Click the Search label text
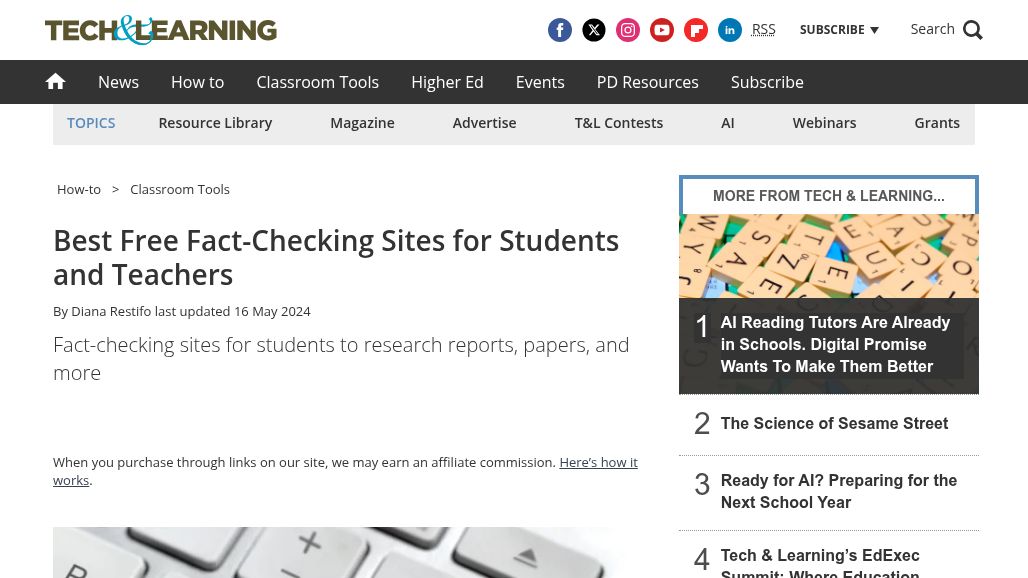1028x578 pixels. [932, 29]
